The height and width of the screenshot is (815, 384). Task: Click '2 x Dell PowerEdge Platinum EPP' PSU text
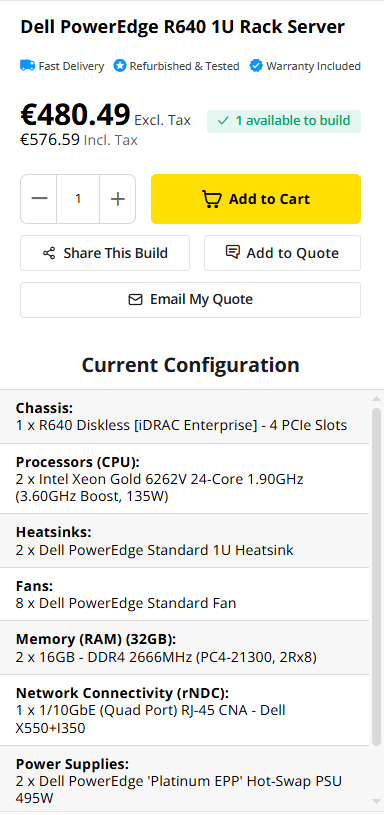click(179, 790)
